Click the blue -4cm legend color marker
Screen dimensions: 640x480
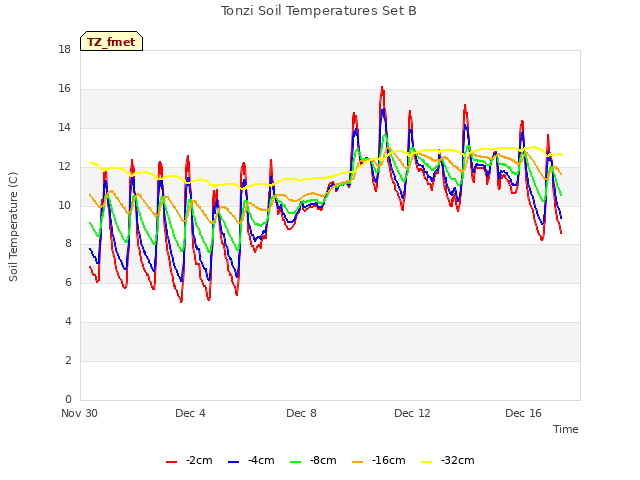pyautogui.click(x=233, y=462)
